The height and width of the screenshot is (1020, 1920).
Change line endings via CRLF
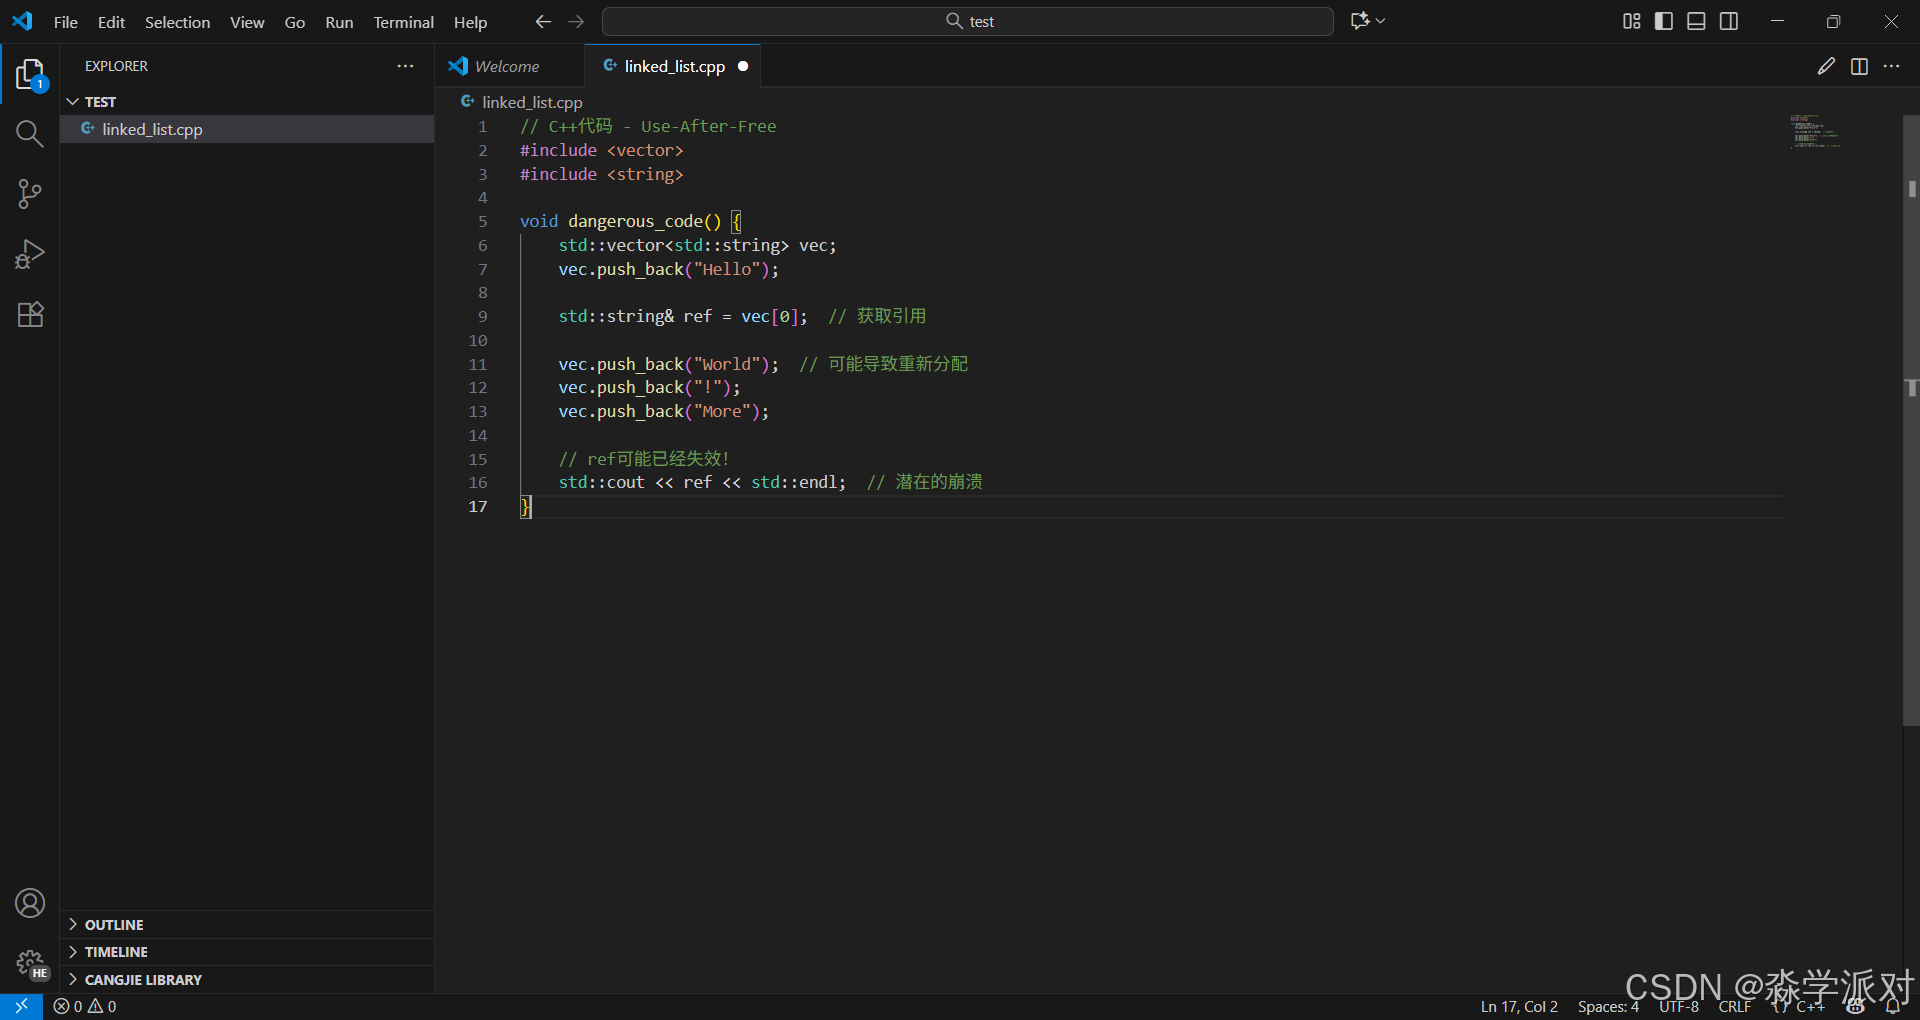pos(1735,1006)
